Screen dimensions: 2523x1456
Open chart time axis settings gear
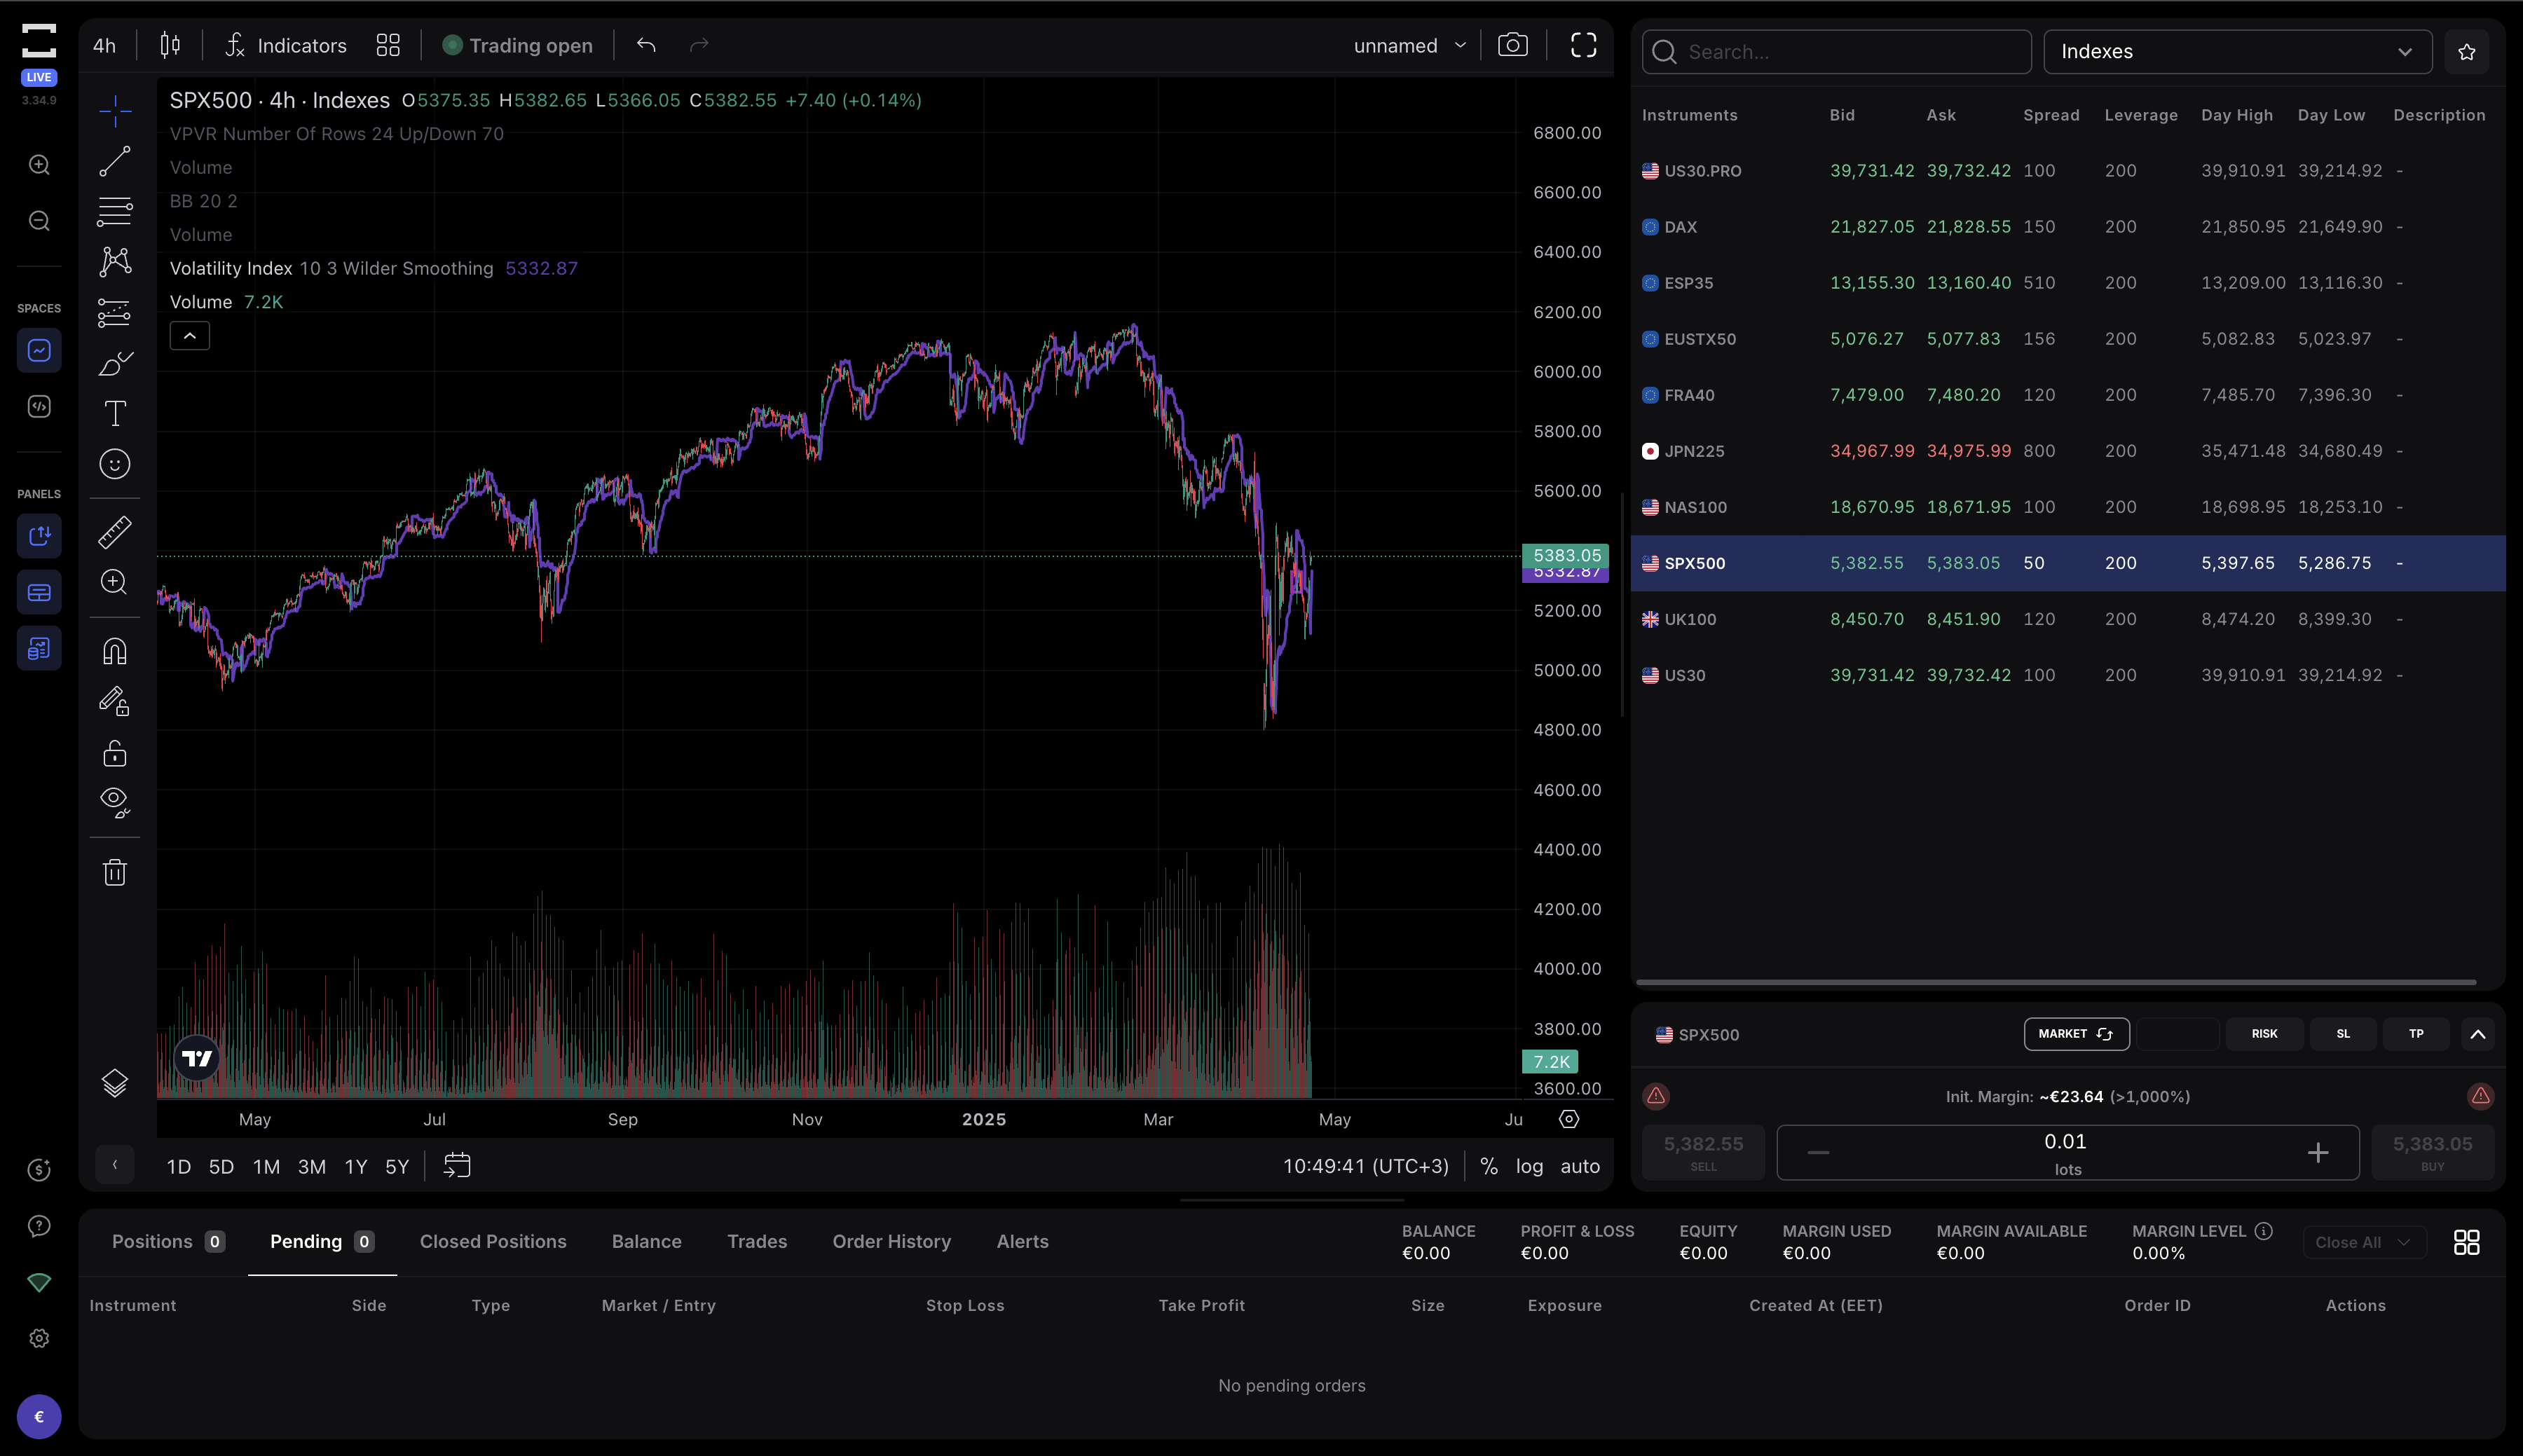pos(1569,1119)
